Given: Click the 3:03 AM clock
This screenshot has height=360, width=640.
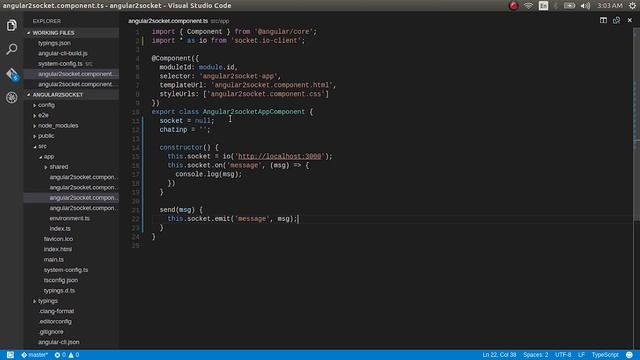Looking at the screenshot, I should (609, 6).
